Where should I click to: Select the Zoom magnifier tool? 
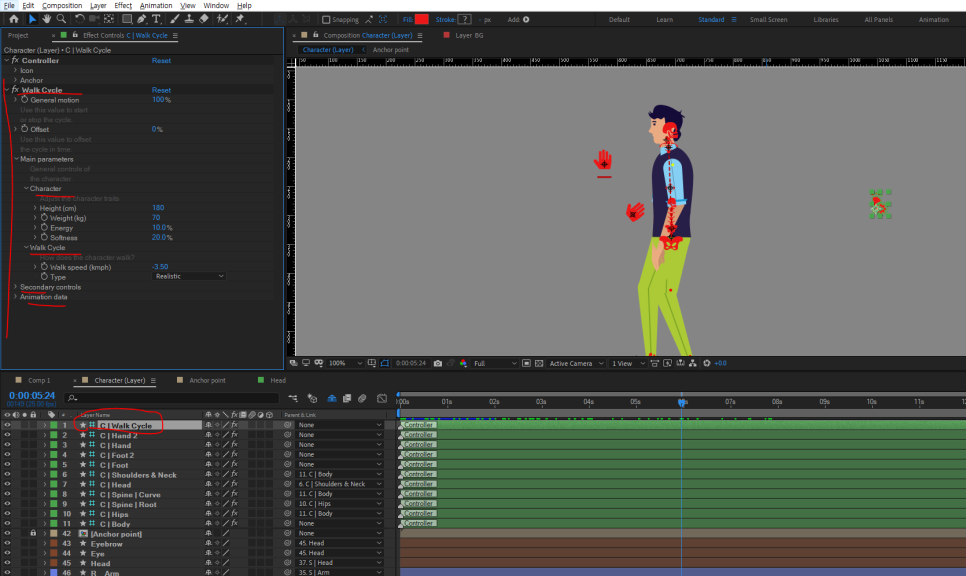[62, 19]
